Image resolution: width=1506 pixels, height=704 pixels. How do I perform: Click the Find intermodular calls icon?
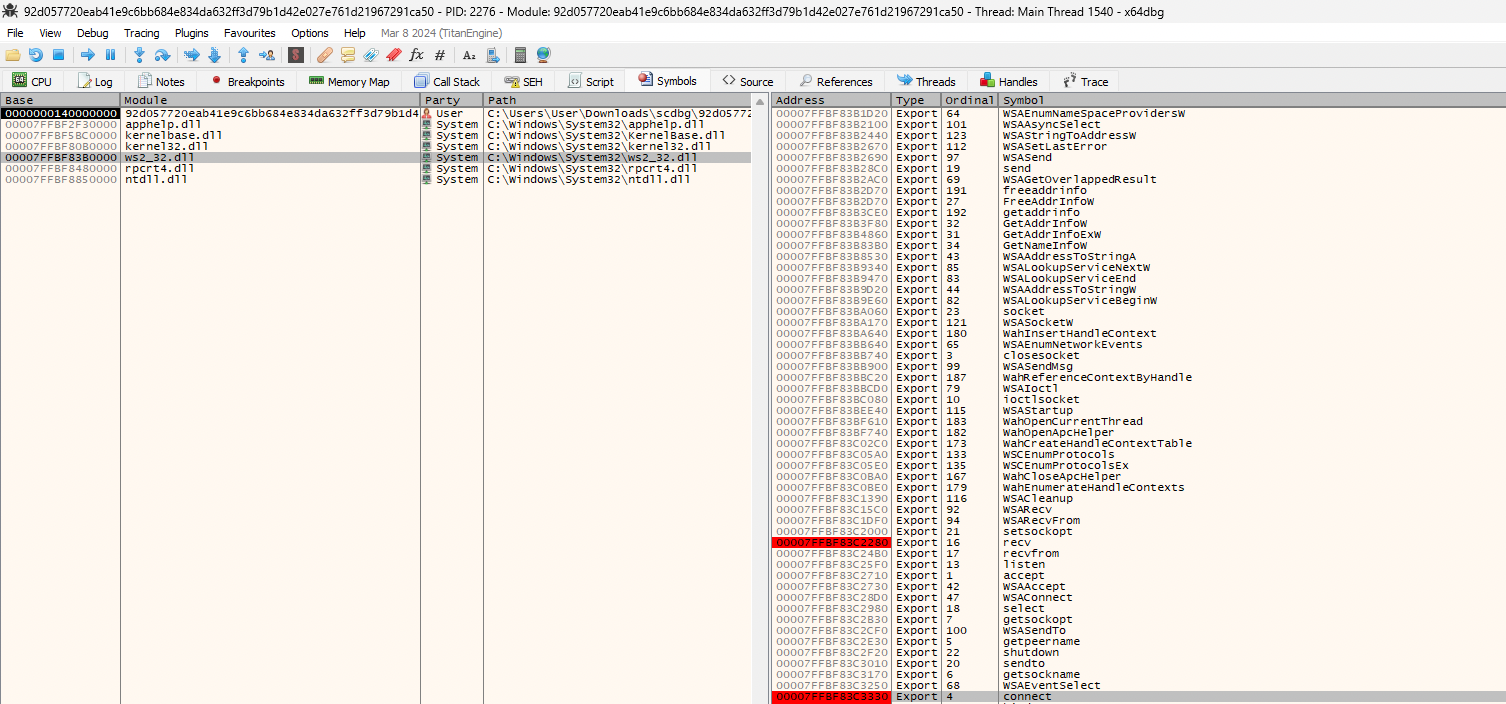tap(491, 55)
